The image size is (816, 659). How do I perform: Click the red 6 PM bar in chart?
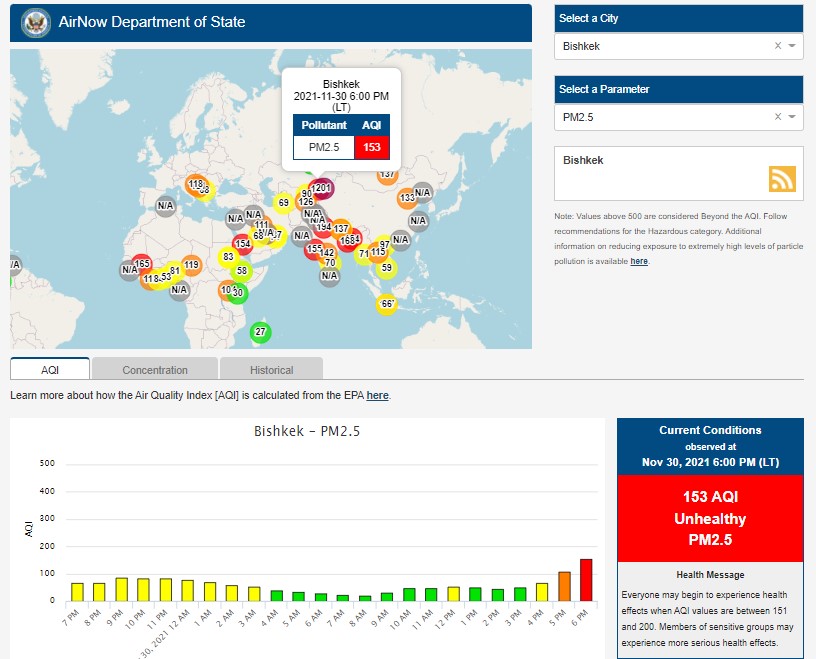coord(586,580)
